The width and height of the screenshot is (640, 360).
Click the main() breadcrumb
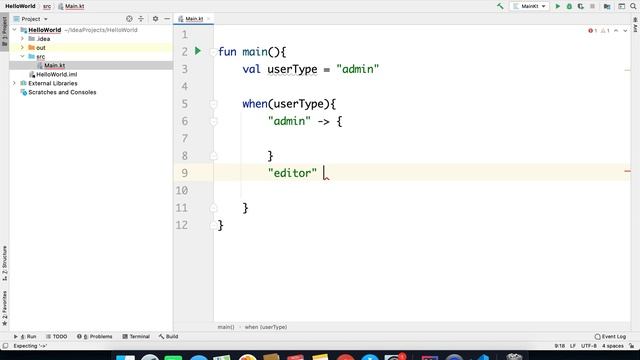(x=226, y=327)
